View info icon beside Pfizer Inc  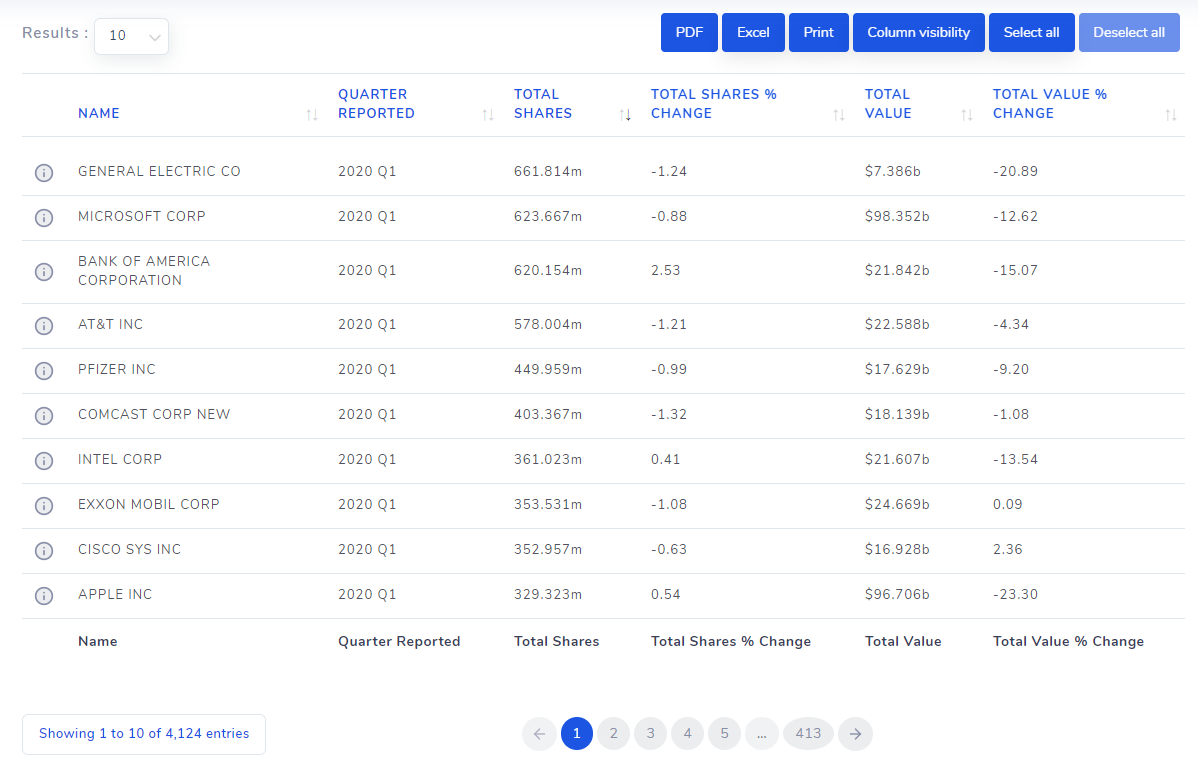pyautogui.click(x=44, y=371)
